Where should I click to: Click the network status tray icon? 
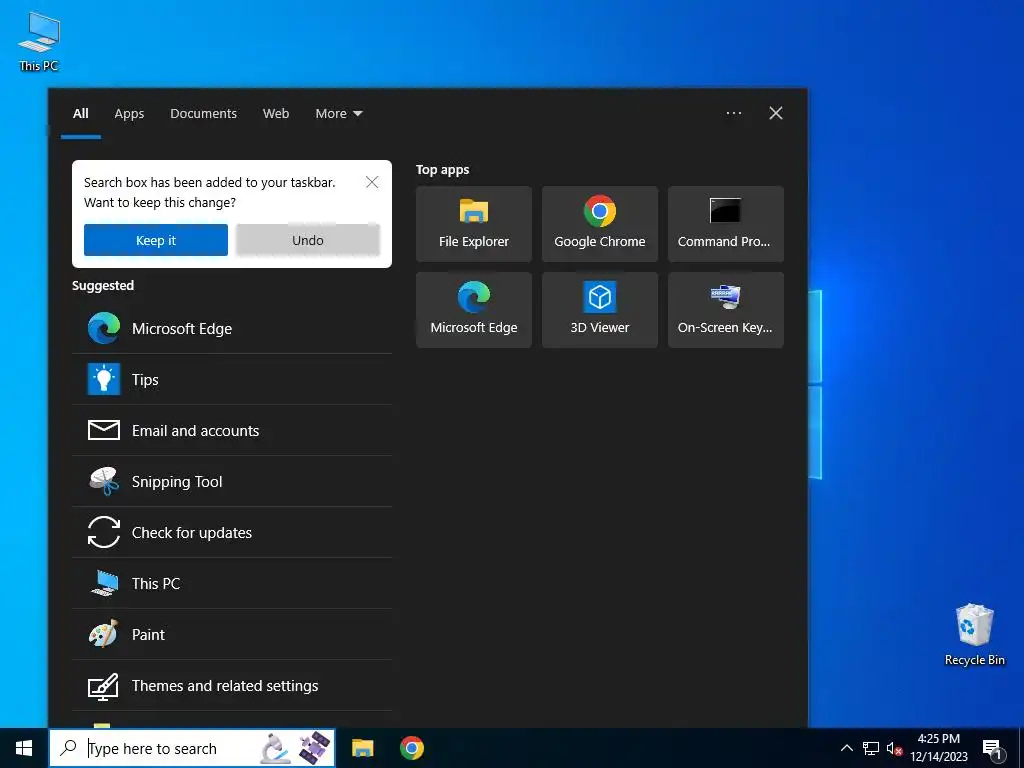(x=871, y=748)
